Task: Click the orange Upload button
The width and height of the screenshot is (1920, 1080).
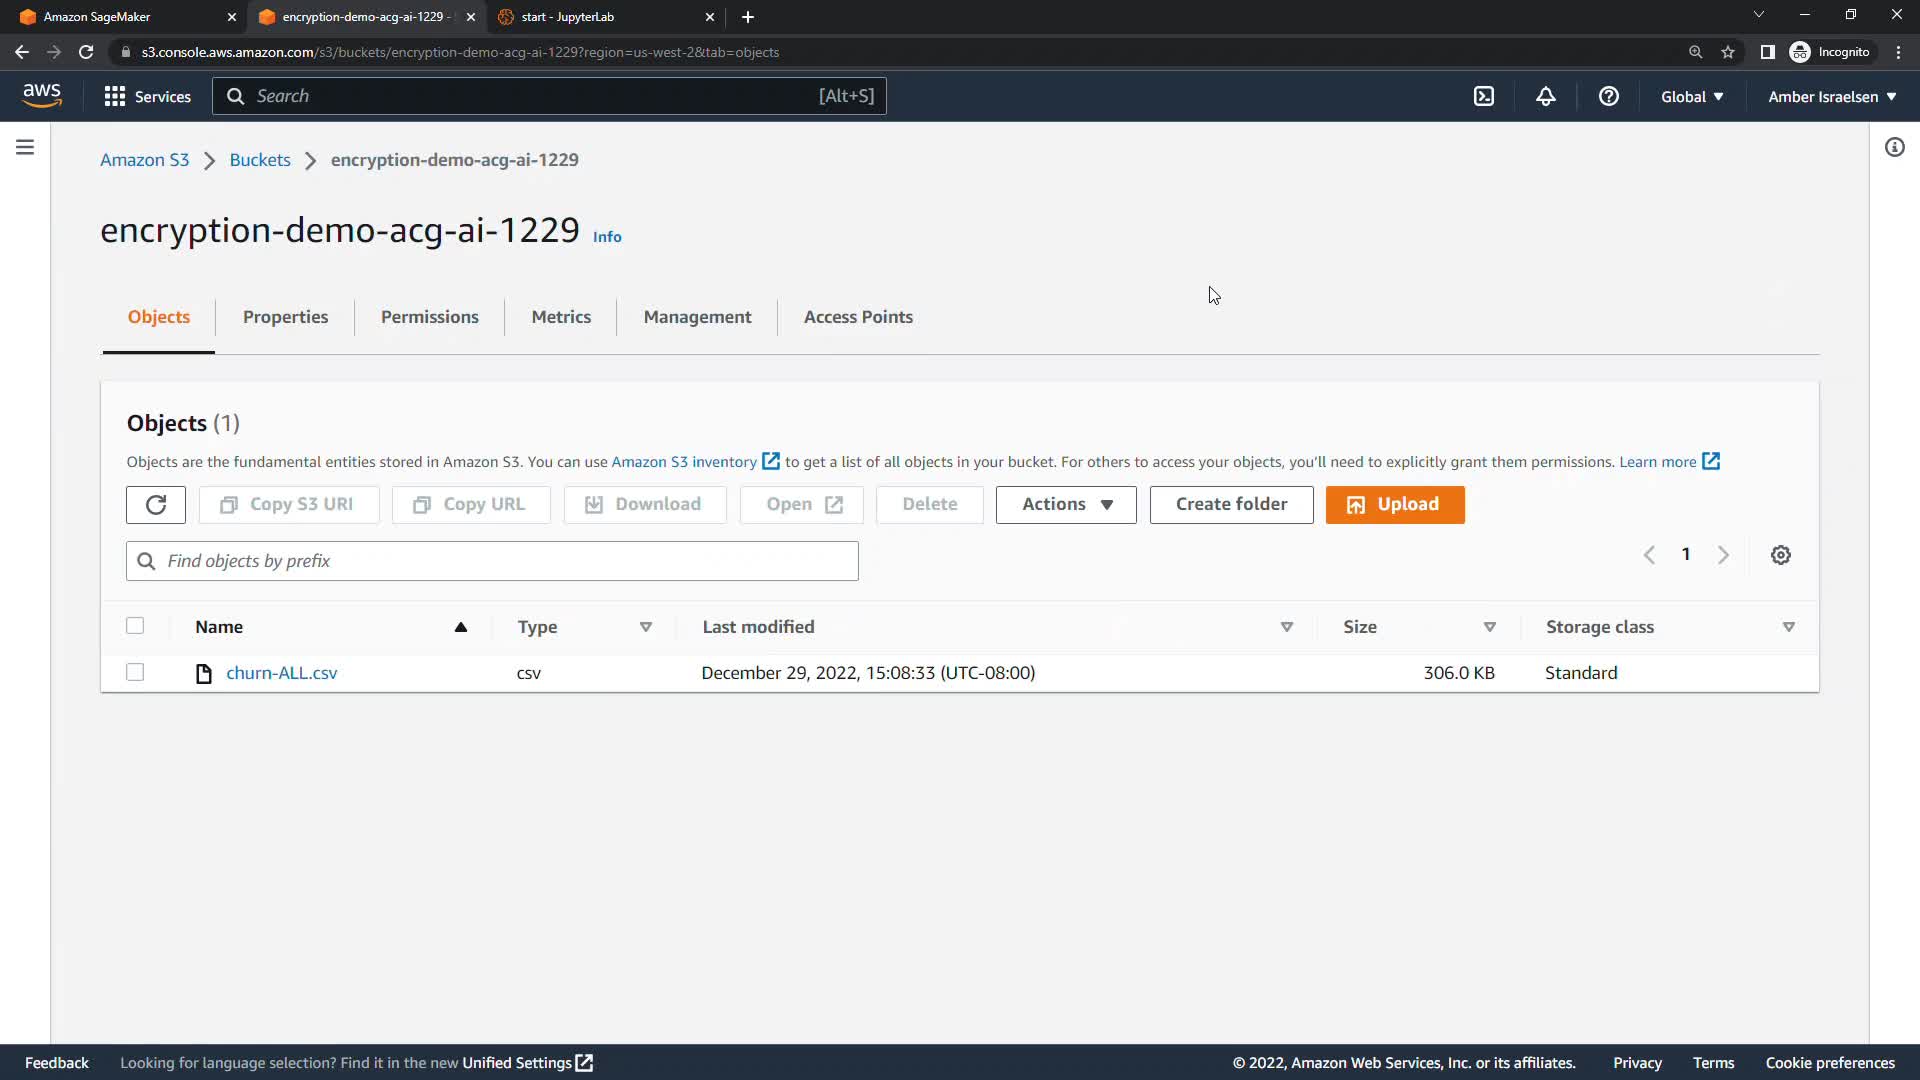Action: click(x=1395, y=505)
